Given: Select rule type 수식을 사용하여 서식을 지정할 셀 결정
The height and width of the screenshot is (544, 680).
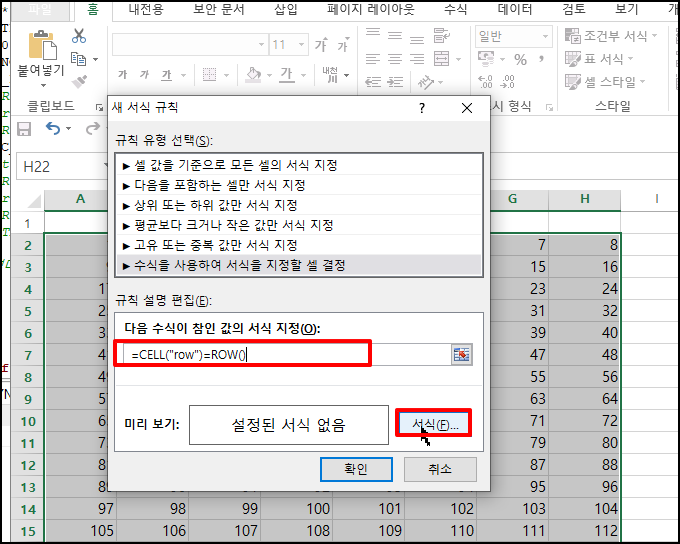Looking at the screenshot, I should tap(299, 265).
